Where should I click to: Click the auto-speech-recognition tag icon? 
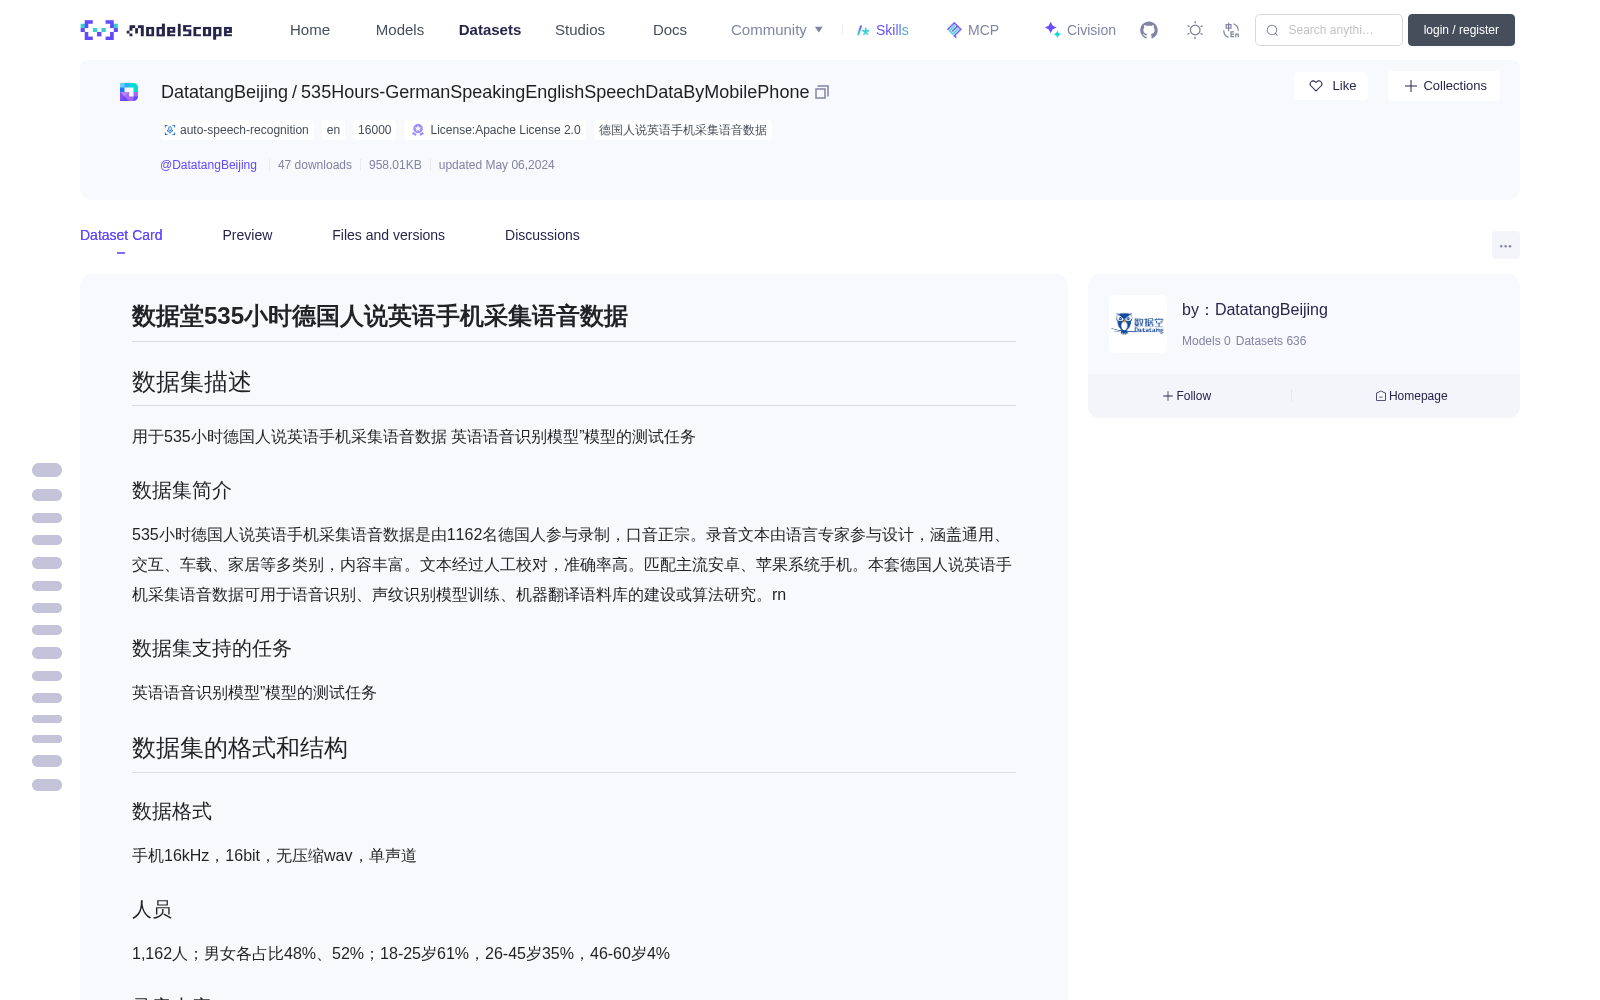pos(170,130)
